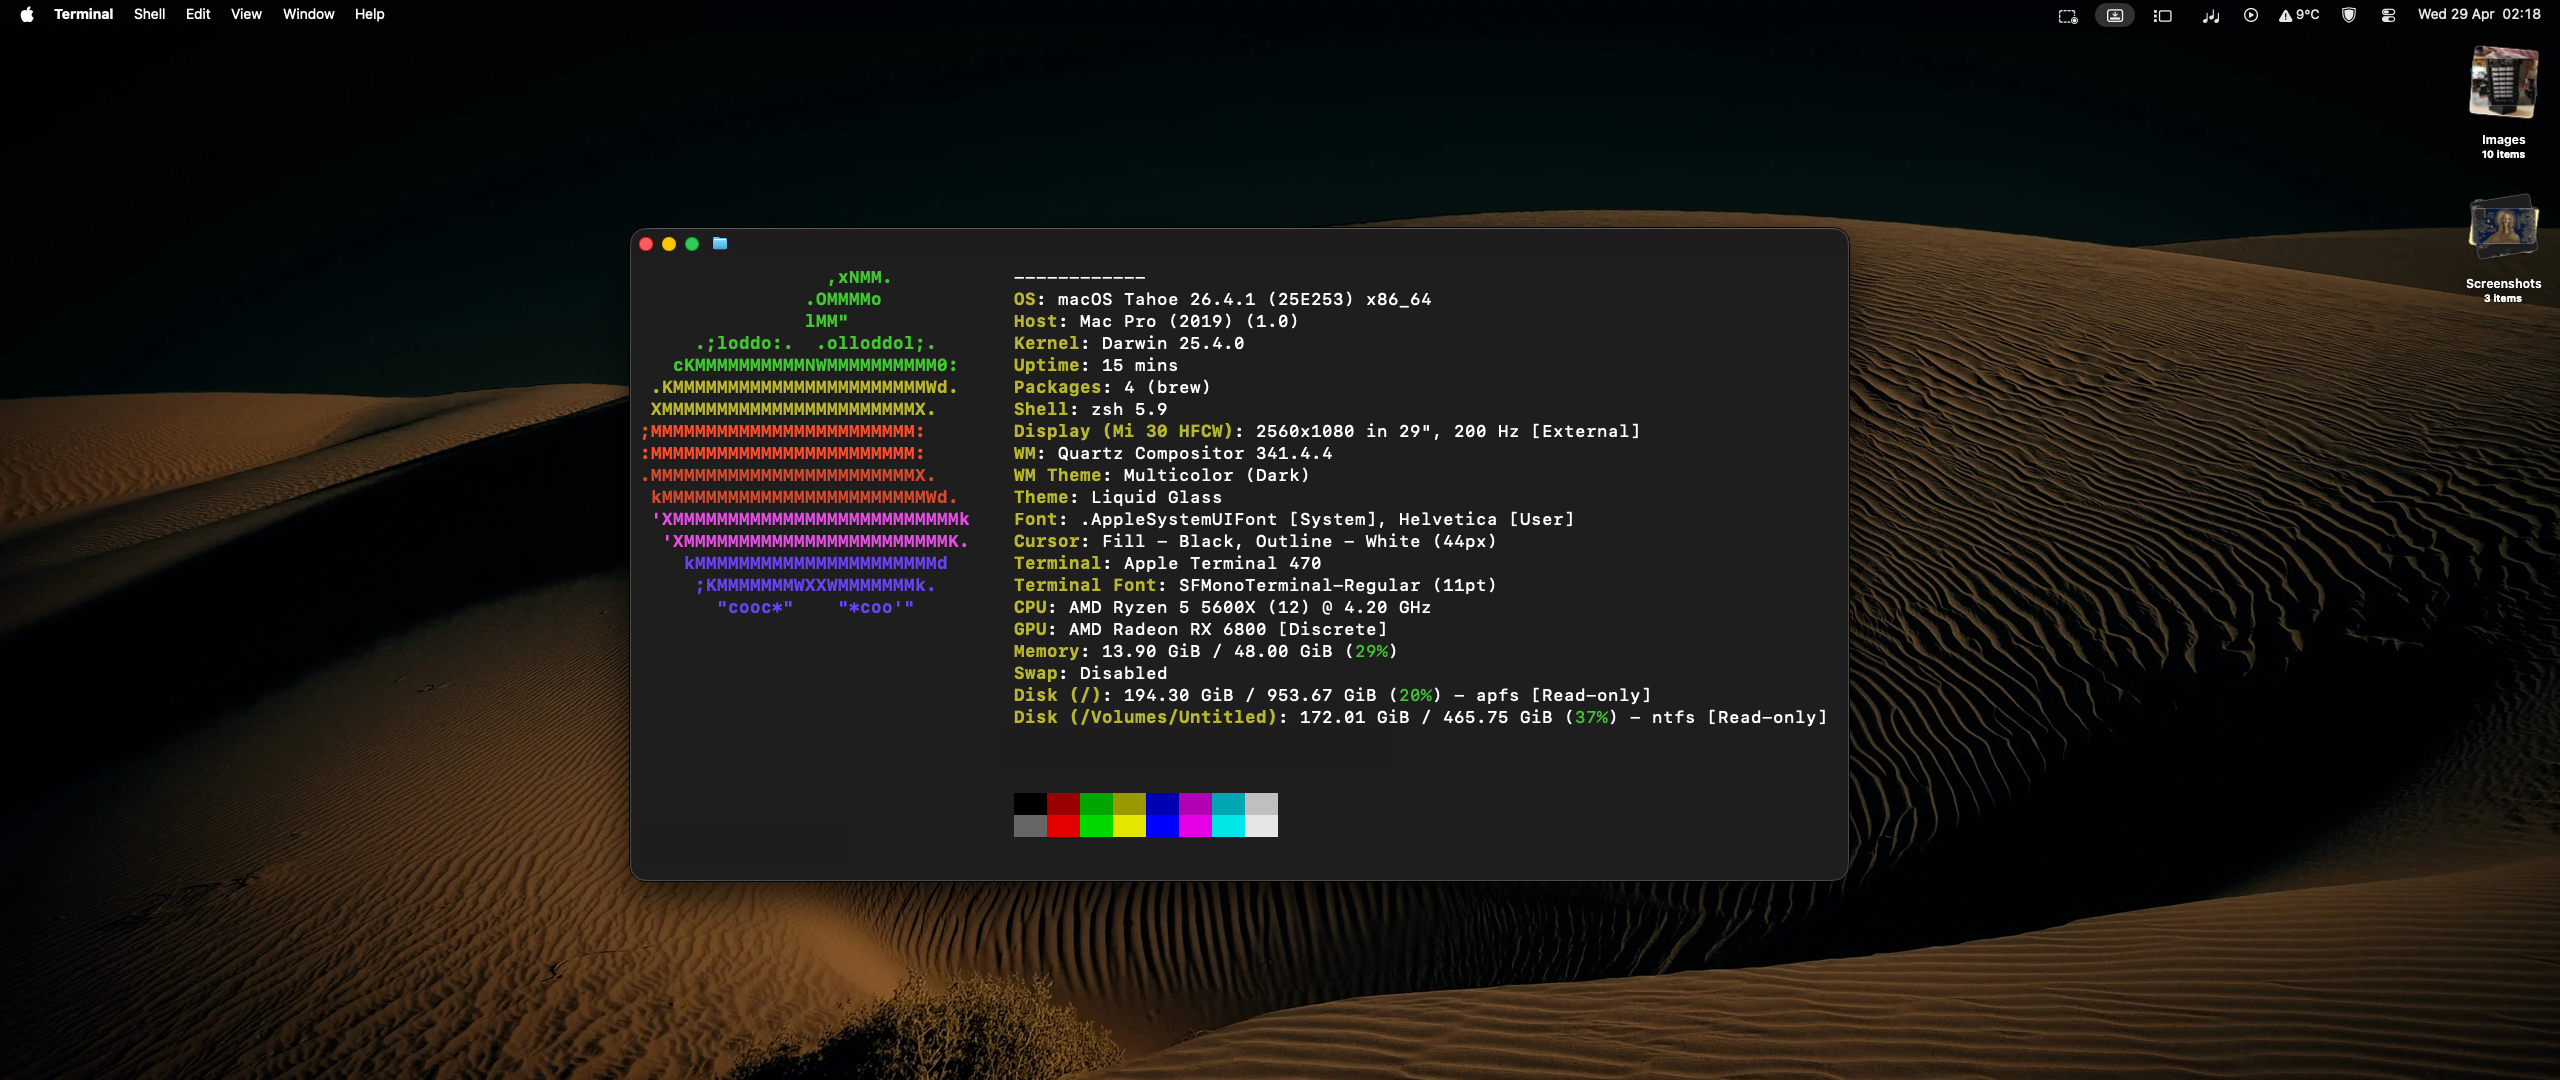Open the Stage Manager menu bar icon
The image size is (2560, 1080).
pyautogui.click(x=2162, y=15)
